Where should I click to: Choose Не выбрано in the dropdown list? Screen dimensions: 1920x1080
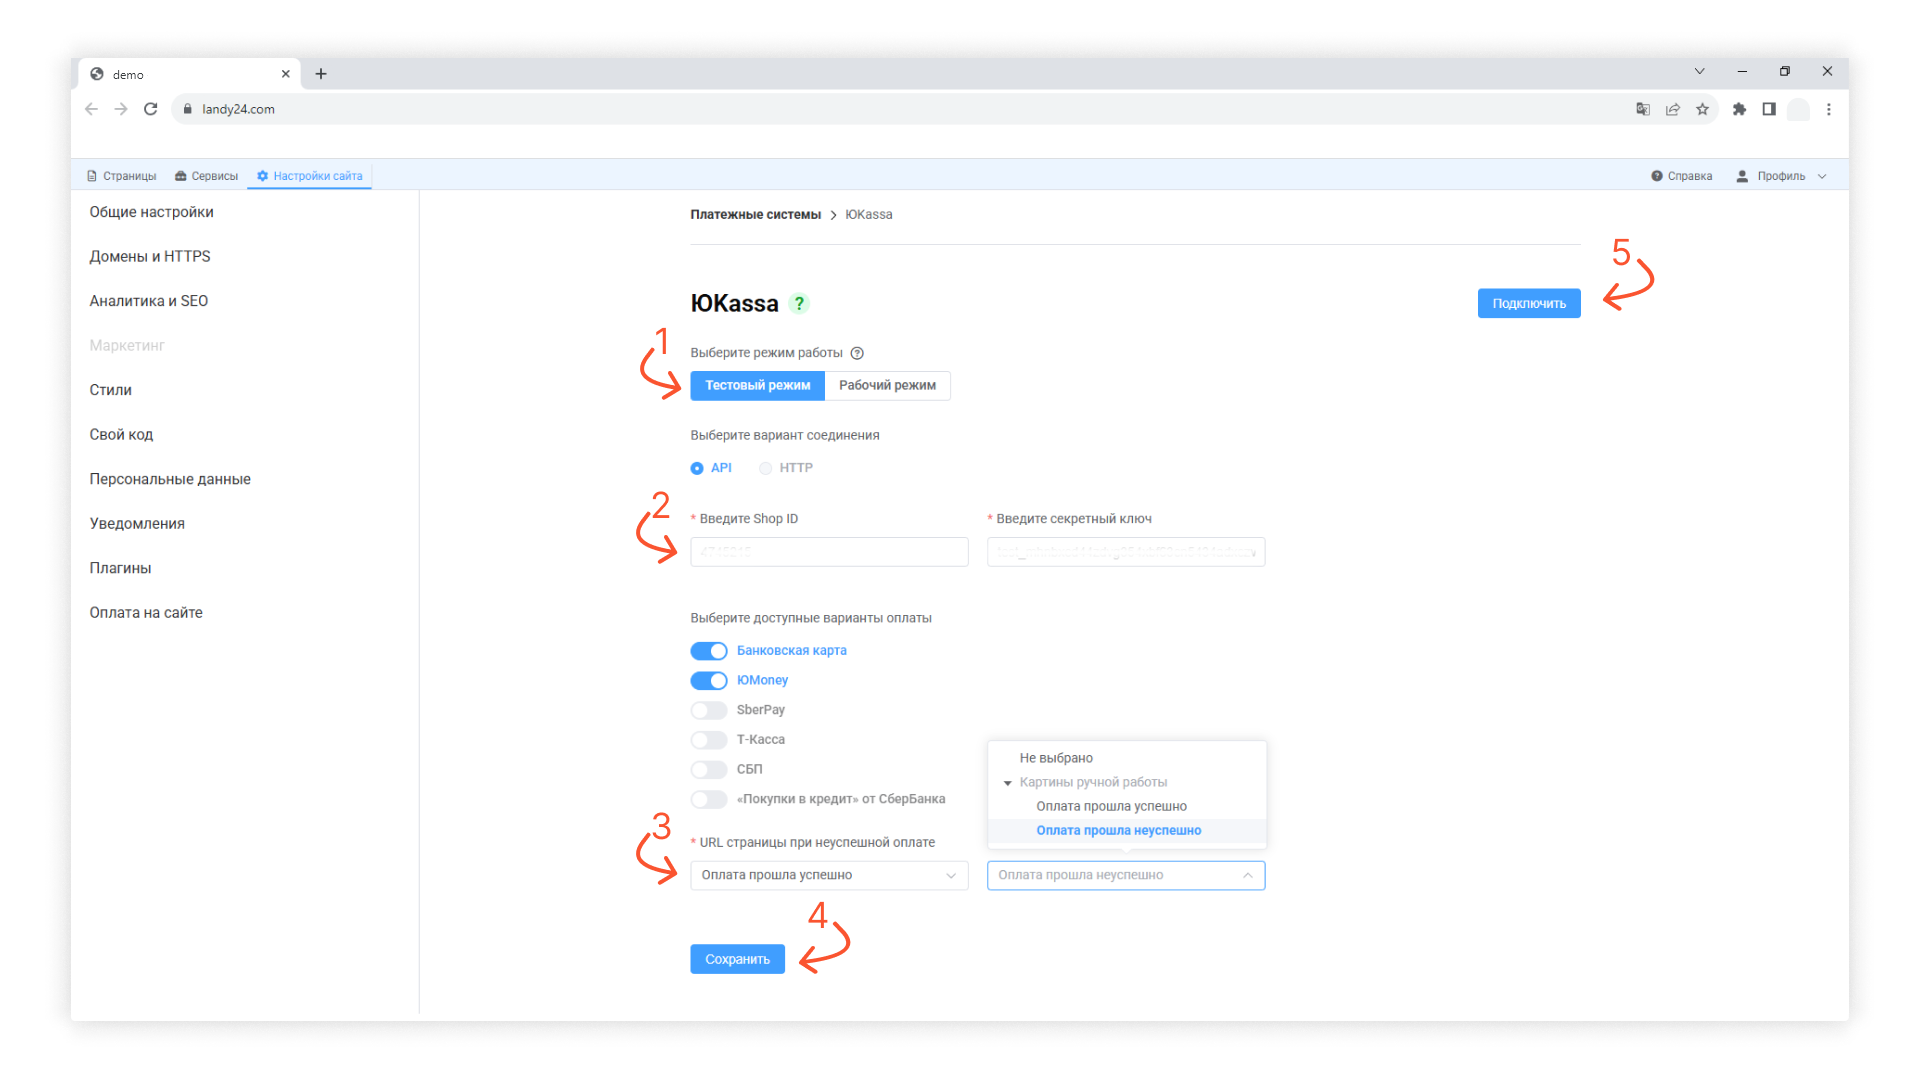(1127, 758)
